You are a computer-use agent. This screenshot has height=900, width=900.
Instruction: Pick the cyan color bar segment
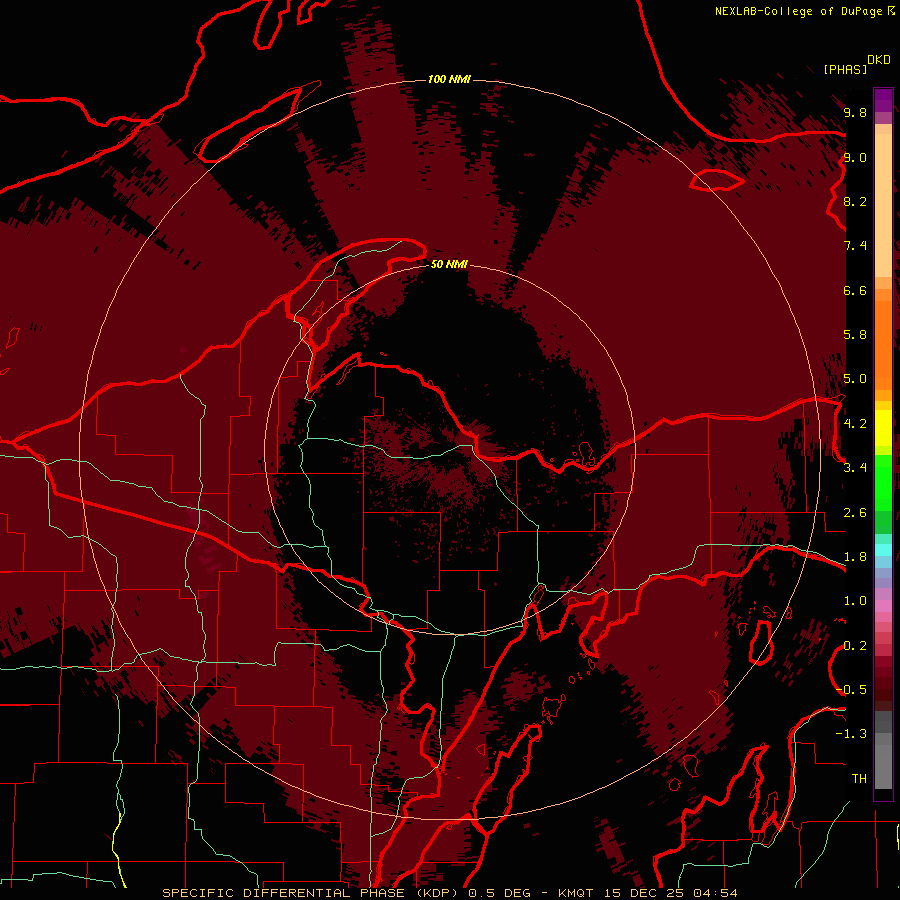pyautogui.click(x=883, y=550)
